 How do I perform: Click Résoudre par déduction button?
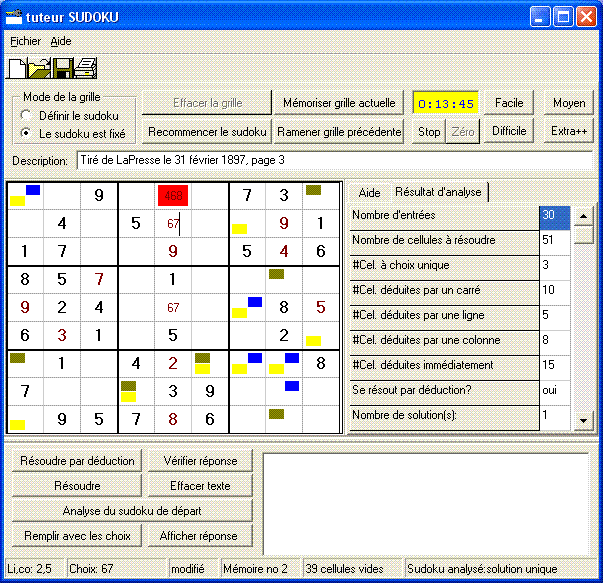pyautogui.click(x=77, y=461)
